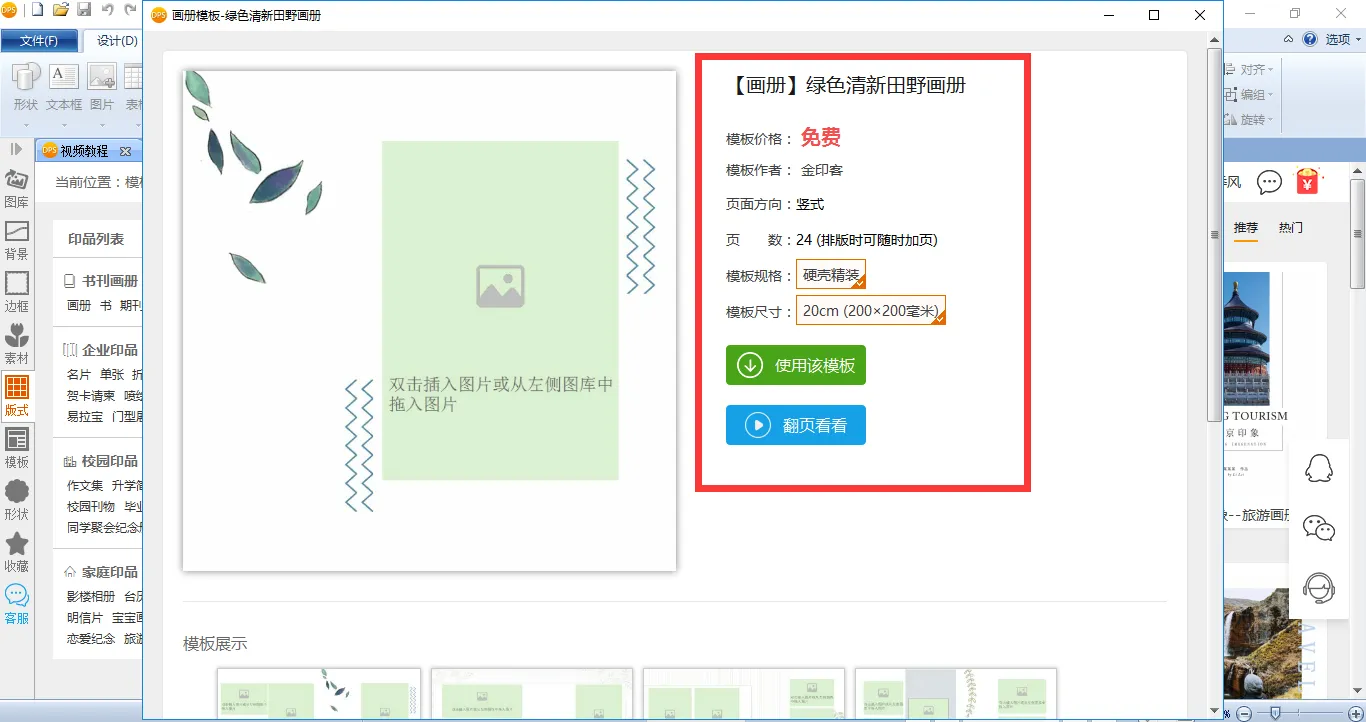
Task: Click the Redo arrow icon
Action: point(130,11)
